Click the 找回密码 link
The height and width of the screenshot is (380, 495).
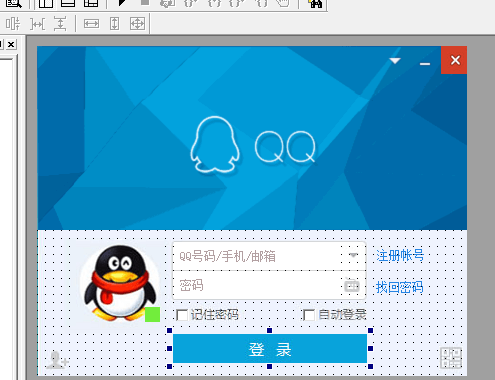pos(400,287)
